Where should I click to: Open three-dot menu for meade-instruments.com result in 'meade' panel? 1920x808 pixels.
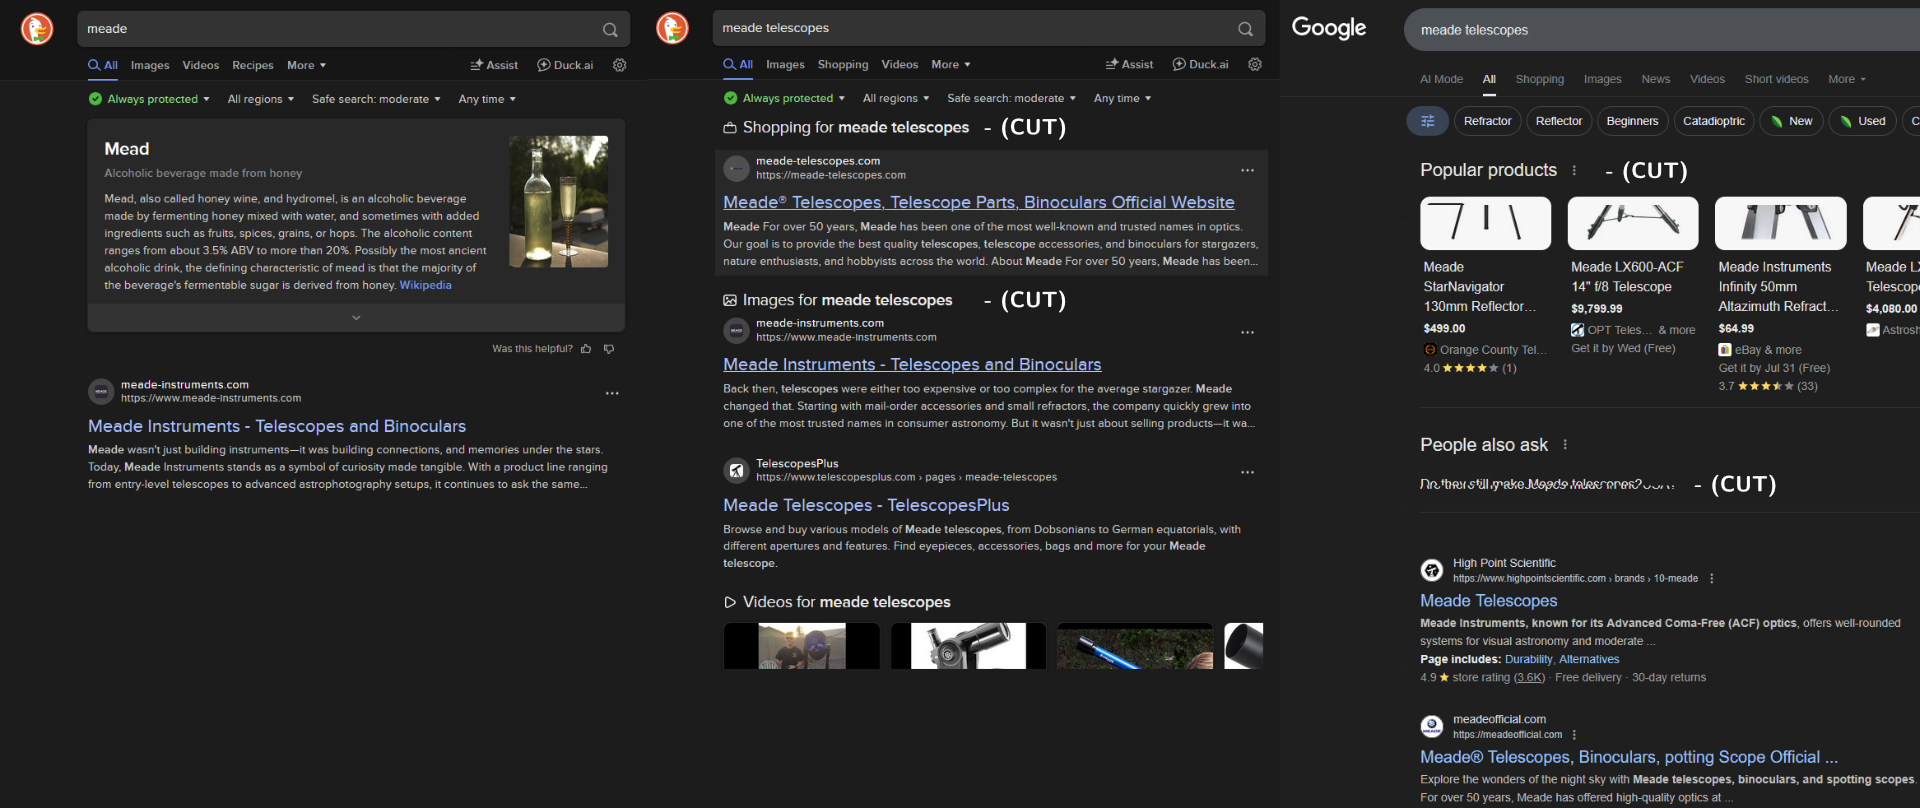[x=612, y=393]
